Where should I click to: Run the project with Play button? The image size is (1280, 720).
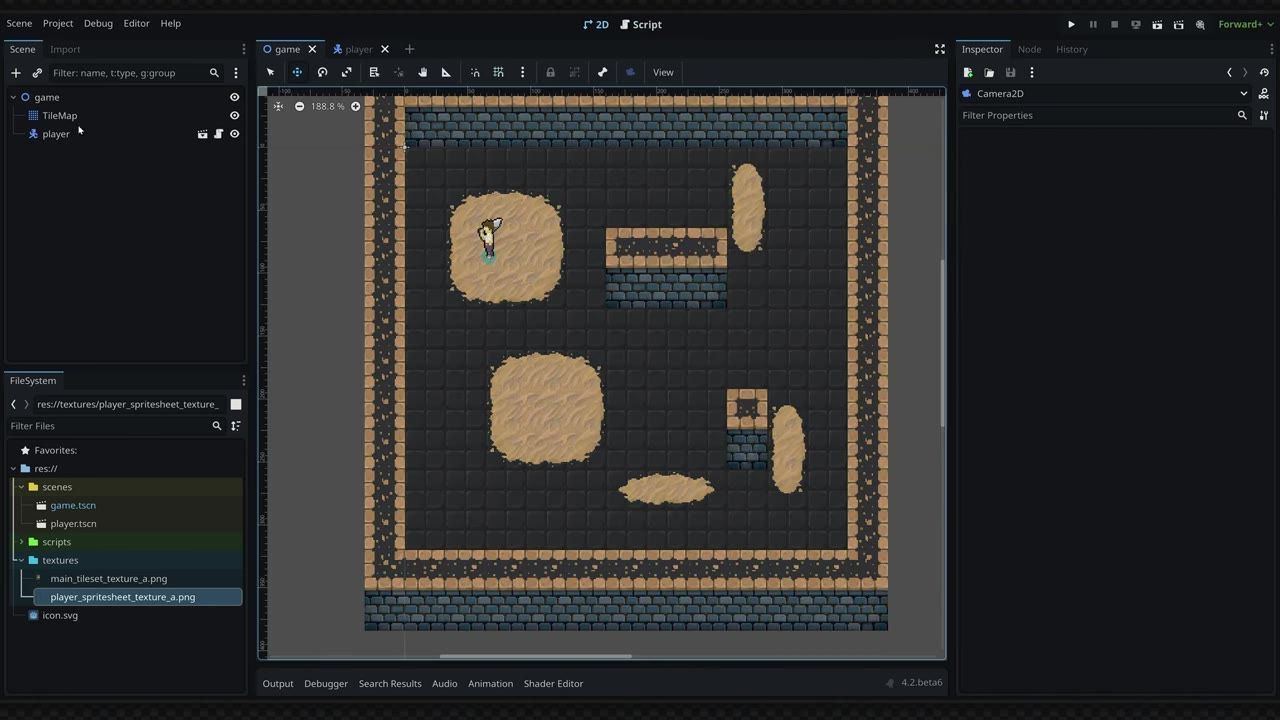(x=1071, y=24)
